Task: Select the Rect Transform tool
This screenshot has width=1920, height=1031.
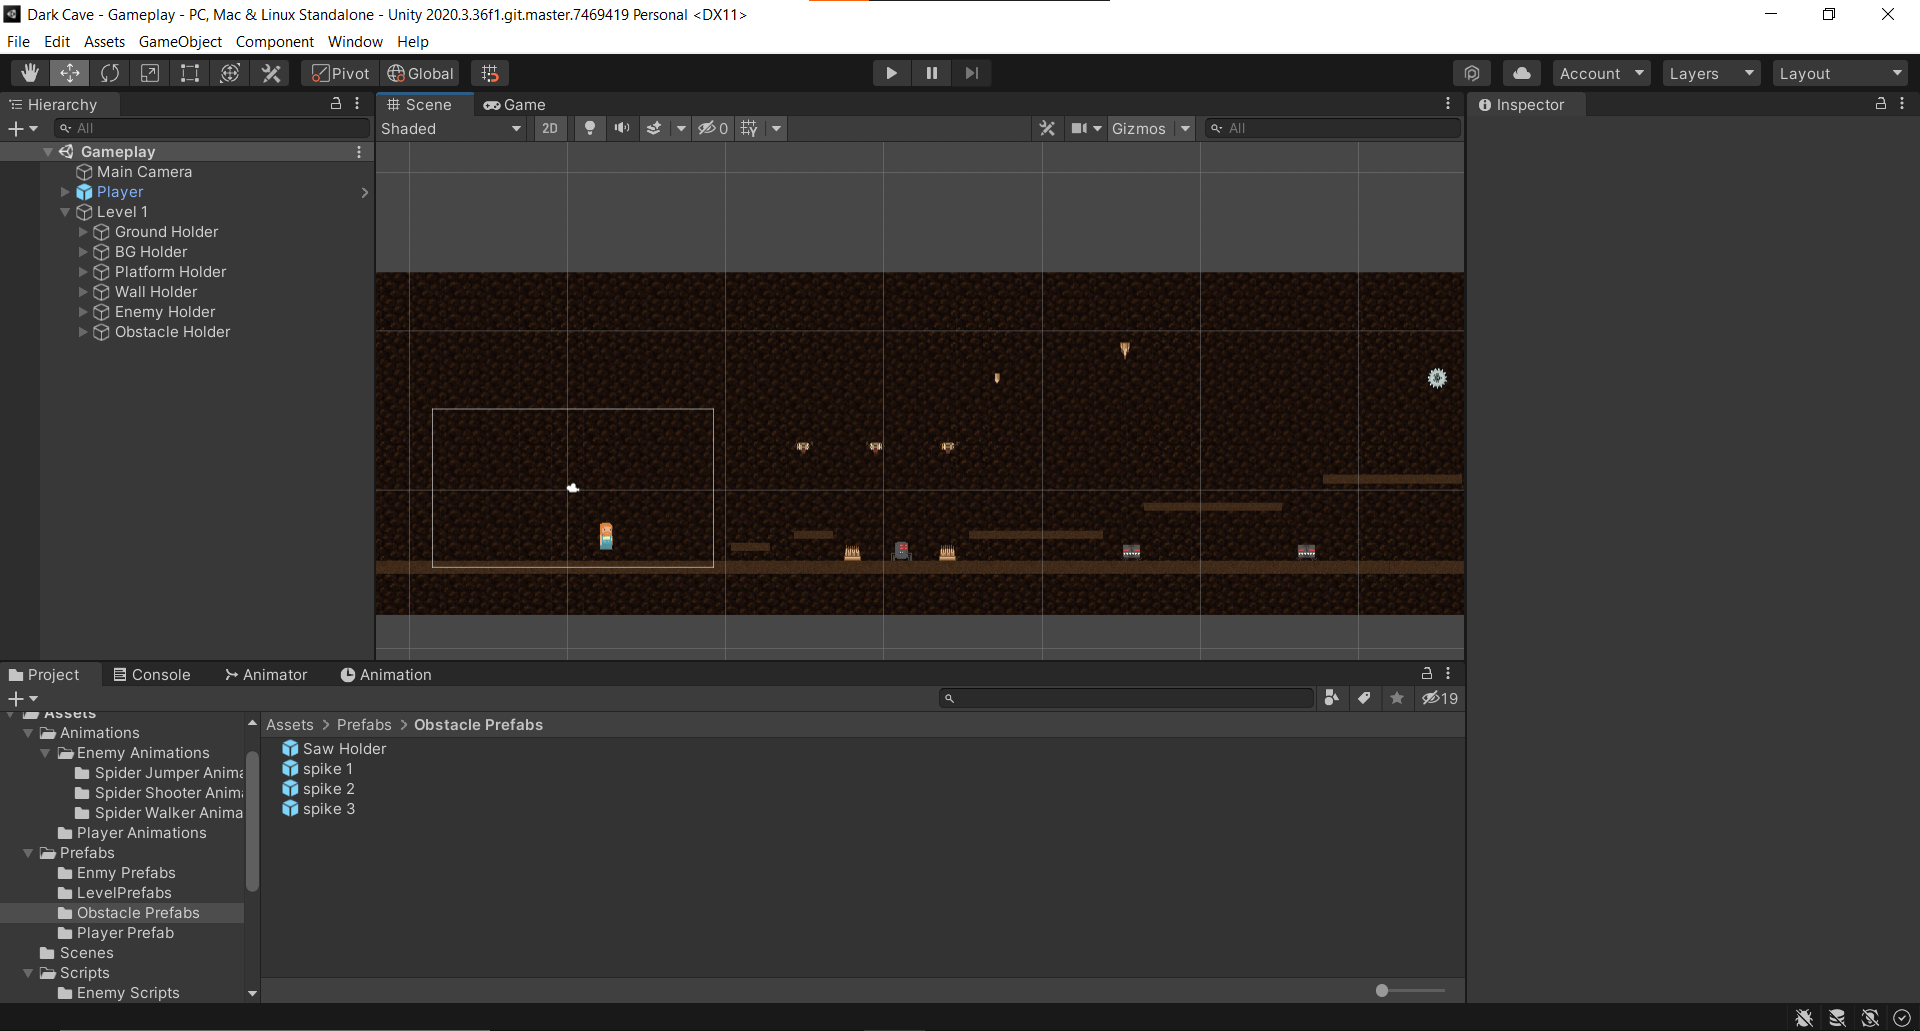Action: 190,72
